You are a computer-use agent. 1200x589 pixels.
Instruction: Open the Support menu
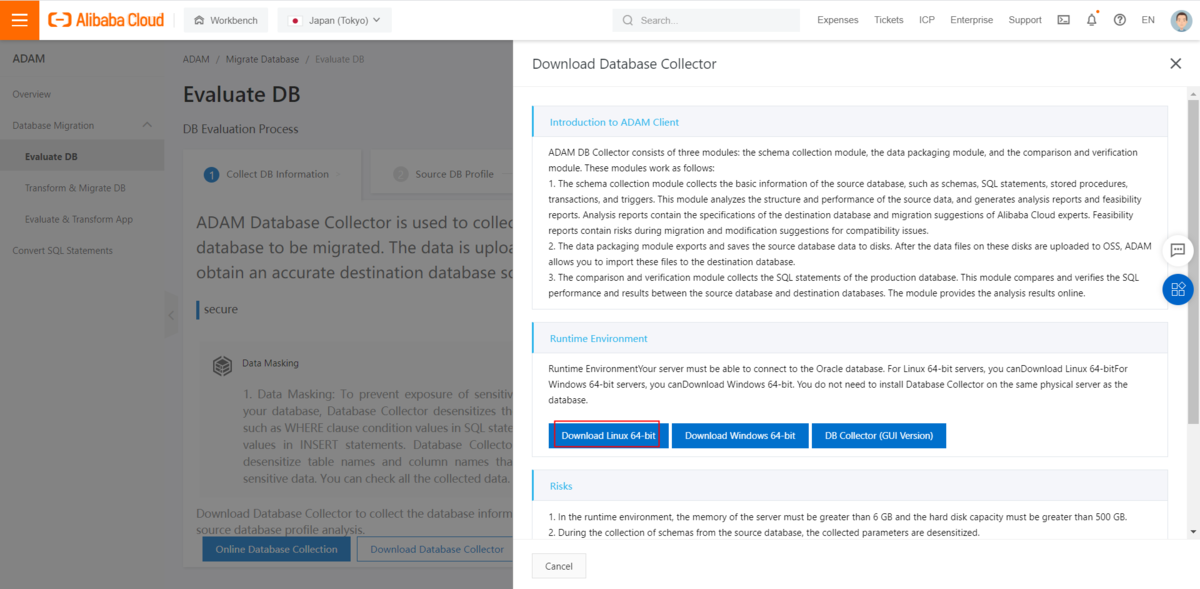tap(1025, 20)
